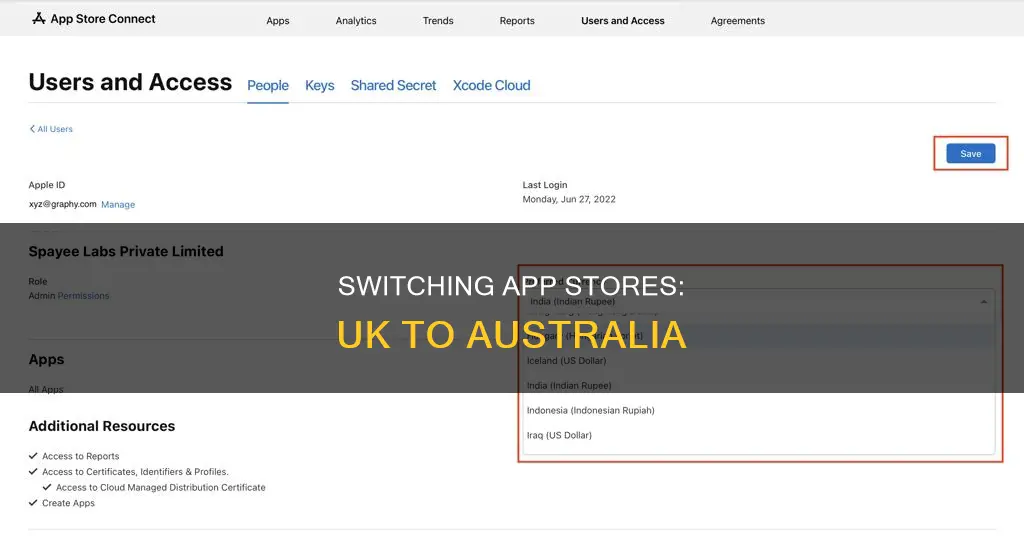Click the Save button

tap(970, 153)
